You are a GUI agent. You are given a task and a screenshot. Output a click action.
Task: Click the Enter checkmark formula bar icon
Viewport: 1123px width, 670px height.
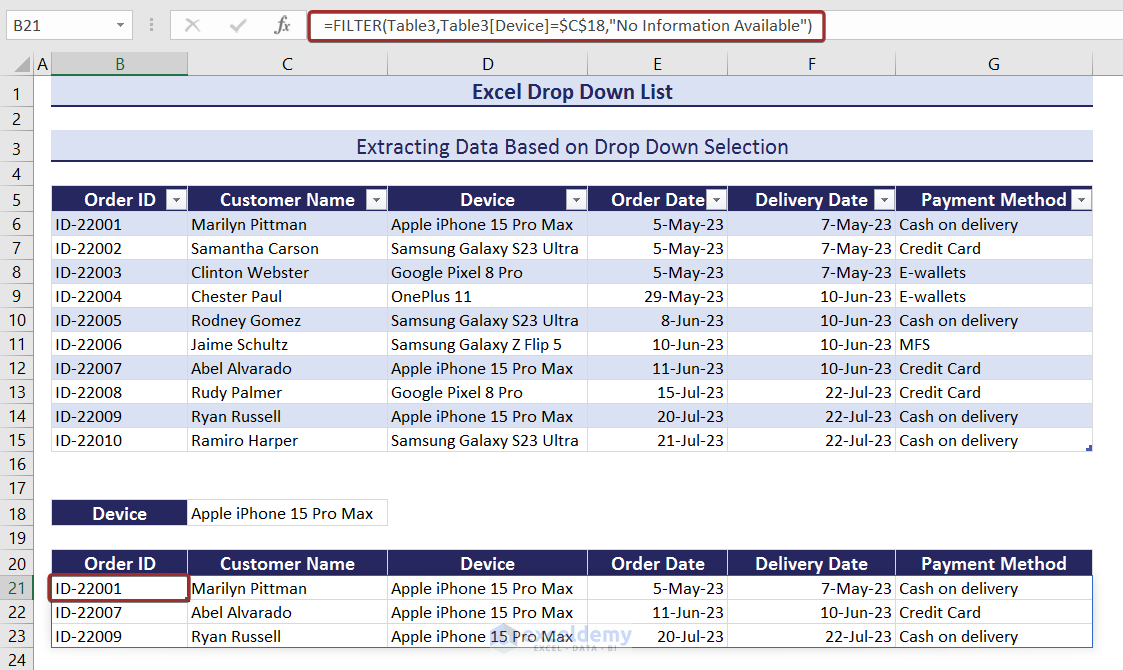click(x=238, y=26)
